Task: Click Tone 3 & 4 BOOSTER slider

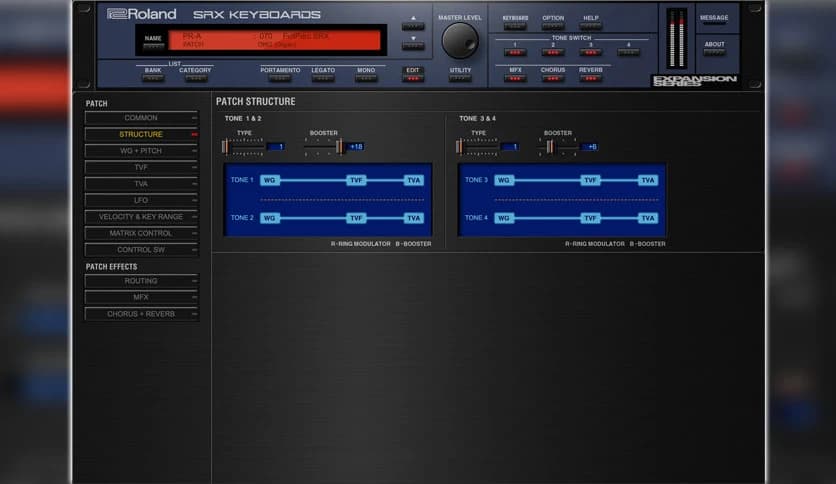Action: point(558,147)
